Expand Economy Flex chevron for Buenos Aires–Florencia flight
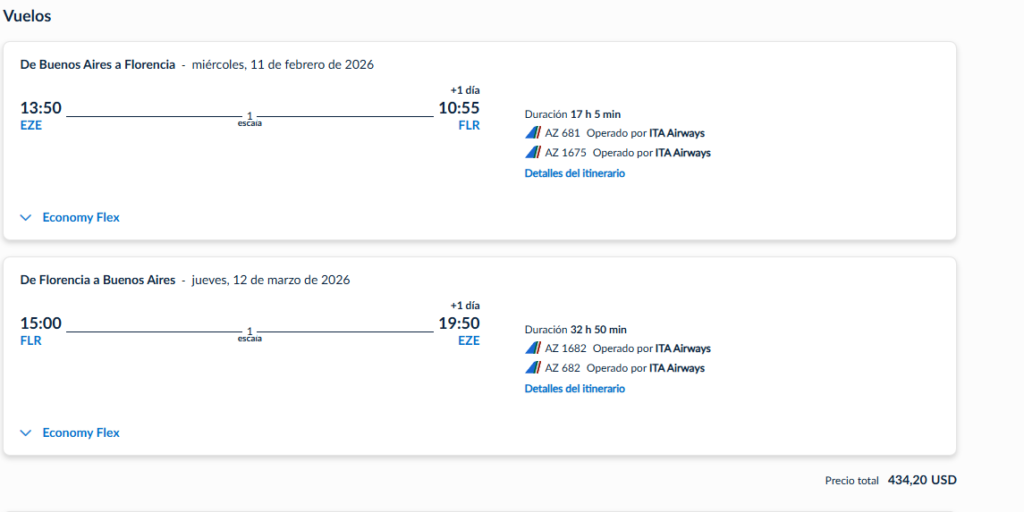The height and width of the screenshot is (512, 1024). [x=26, y=217]
